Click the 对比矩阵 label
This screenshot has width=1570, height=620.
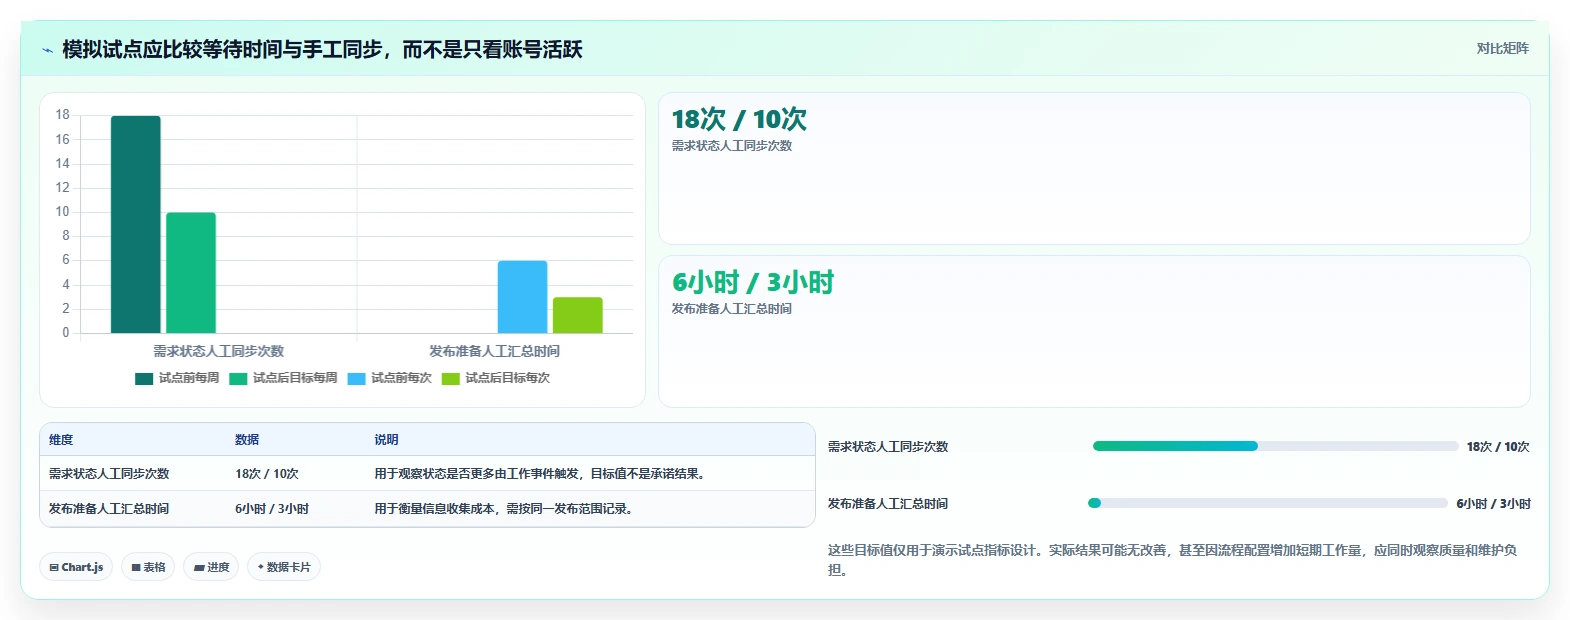tap(1502, 48)
